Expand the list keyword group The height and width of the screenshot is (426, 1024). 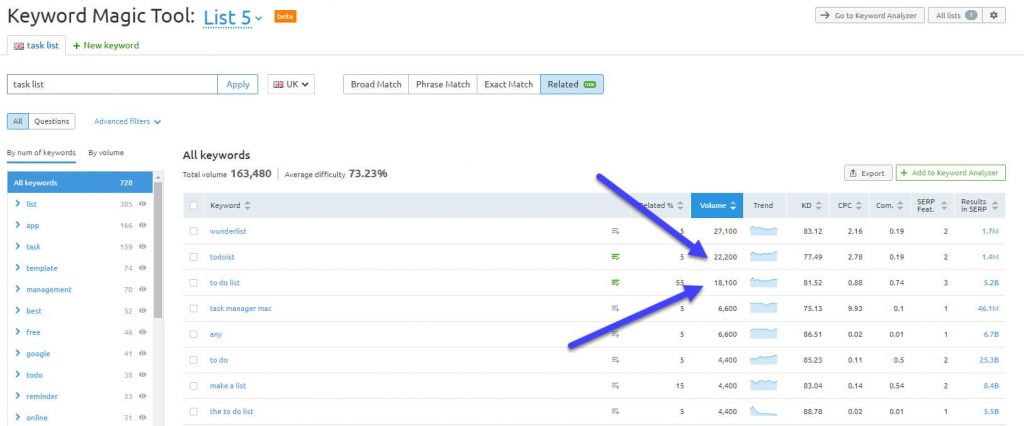point(18,204)
